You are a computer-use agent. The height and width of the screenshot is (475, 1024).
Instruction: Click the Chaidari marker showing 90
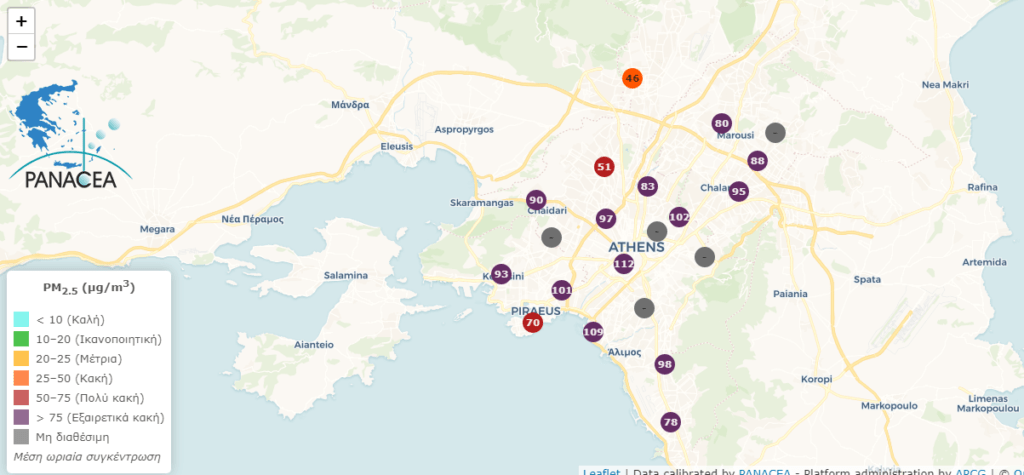pos(536,201)
